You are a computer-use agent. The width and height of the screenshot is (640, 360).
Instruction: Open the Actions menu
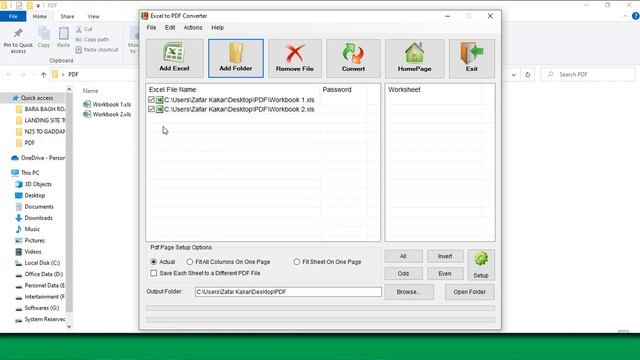[193, 28]
